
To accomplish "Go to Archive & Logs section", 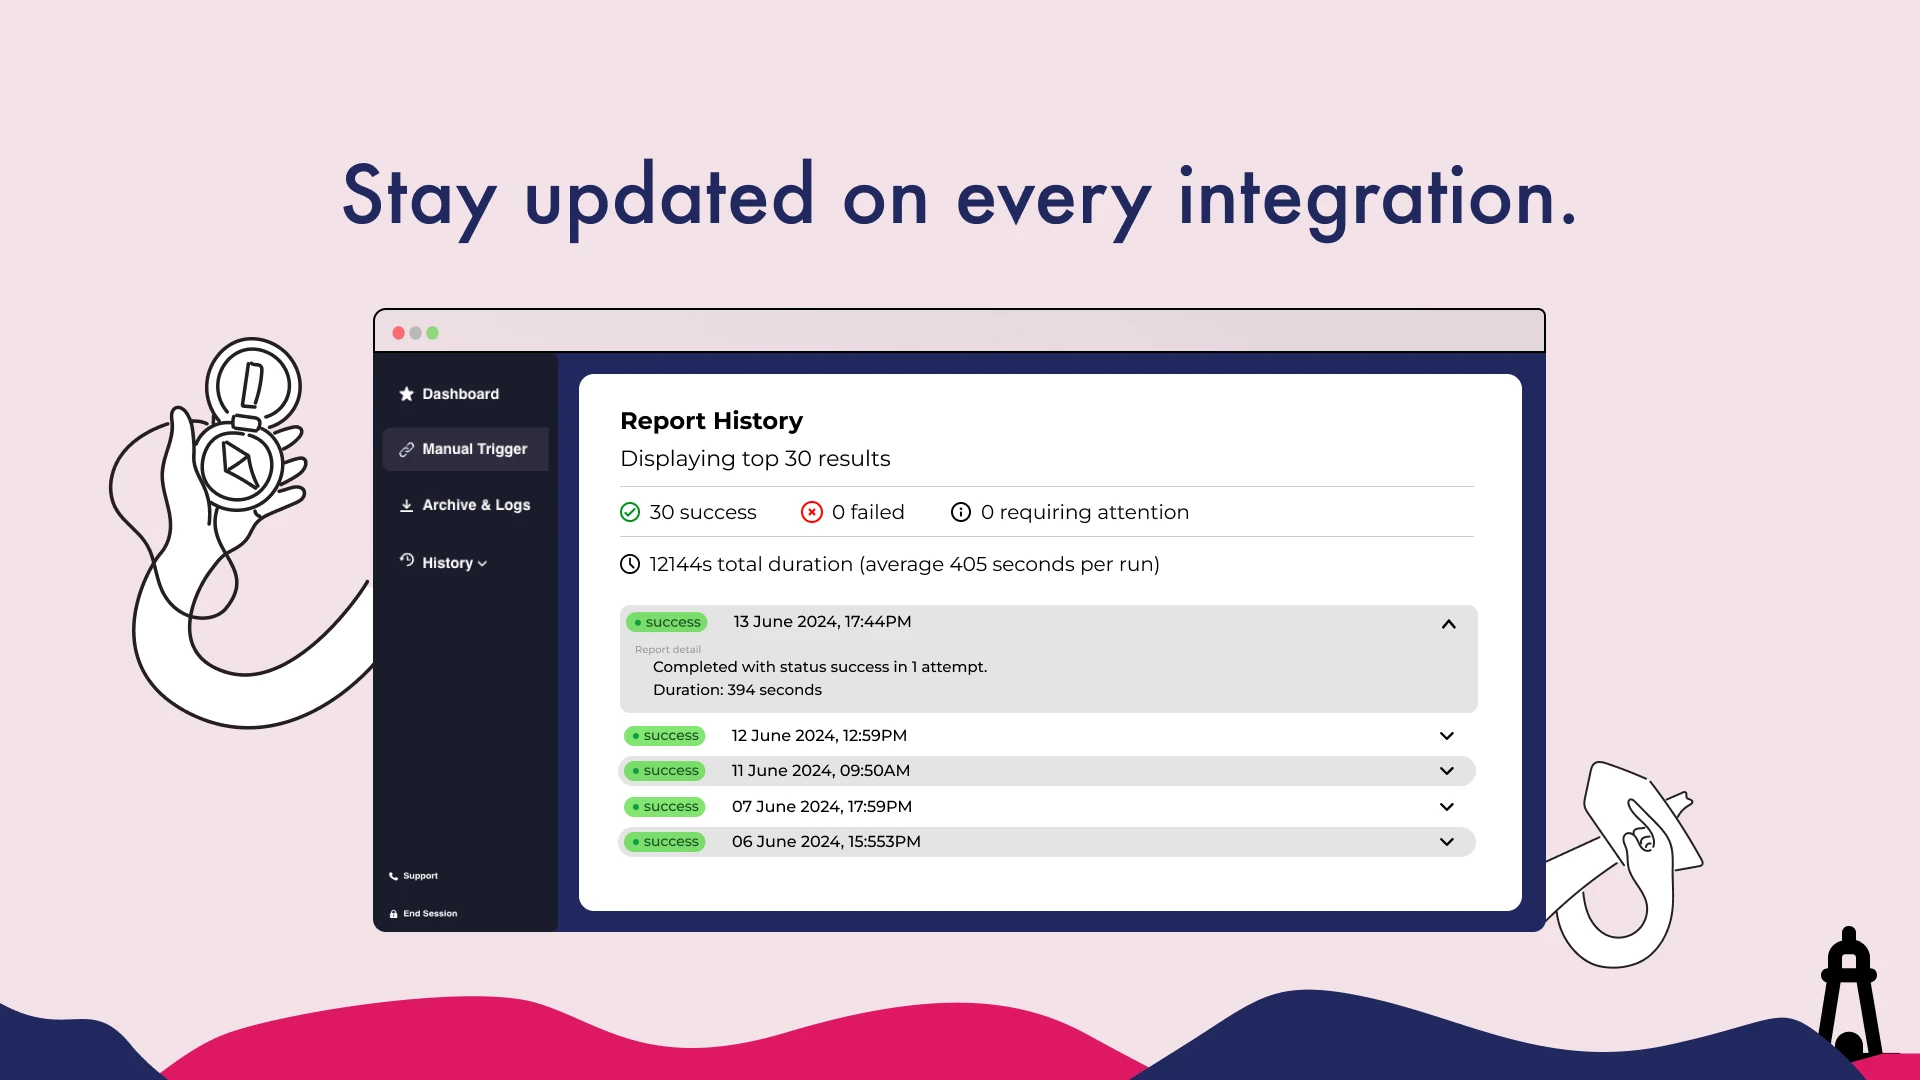I will 476,506.
